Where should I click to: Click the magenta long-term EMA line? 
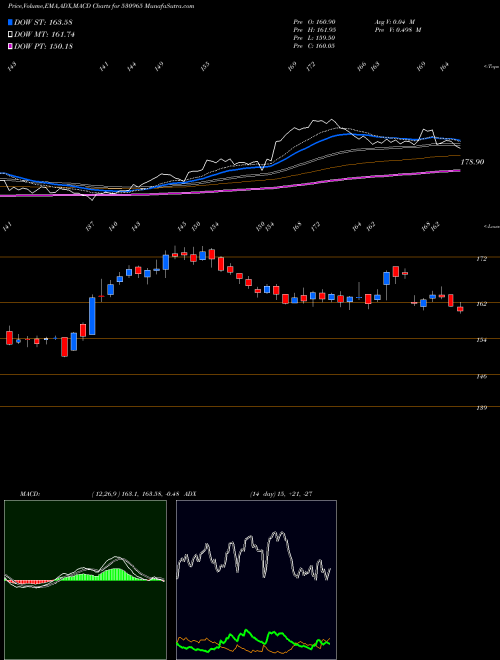click(x=295, y=184)
